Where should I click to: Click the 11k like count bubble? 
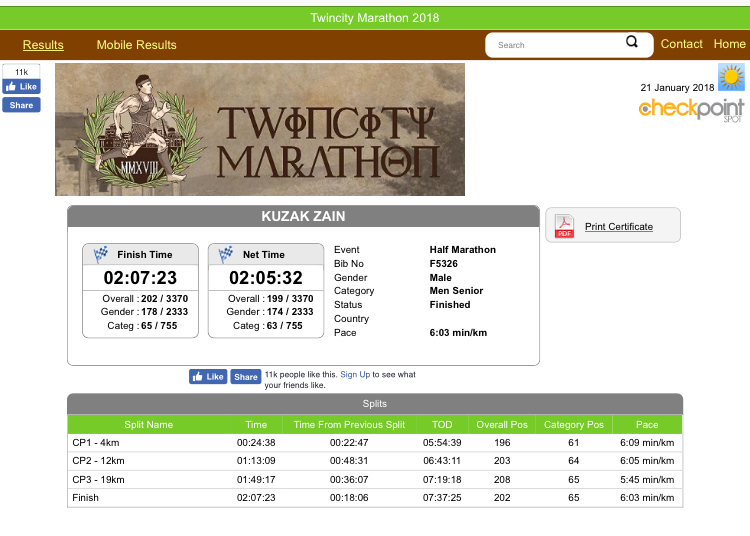pyautogui.click(x=22, y=72)
